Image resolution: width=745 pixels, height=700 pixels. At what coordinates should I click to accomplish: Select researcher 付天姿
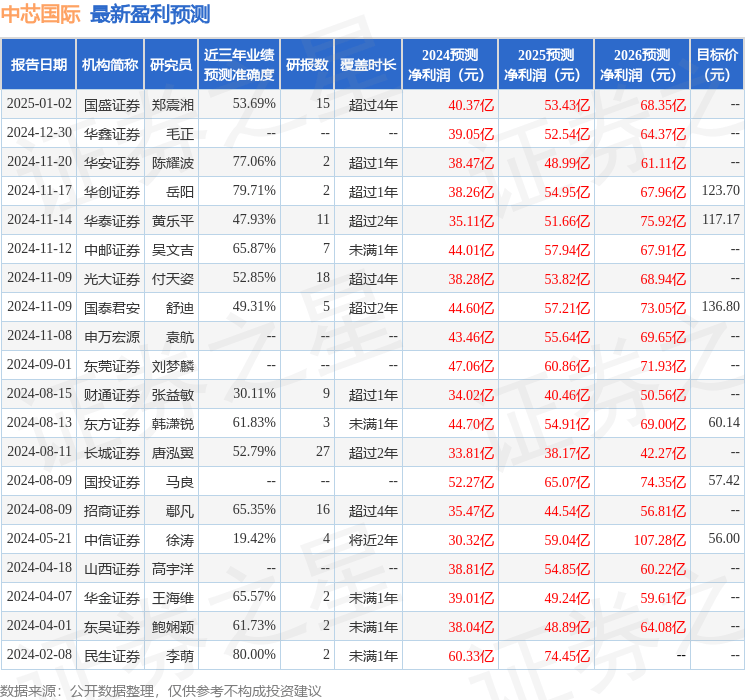coord(172,278)
